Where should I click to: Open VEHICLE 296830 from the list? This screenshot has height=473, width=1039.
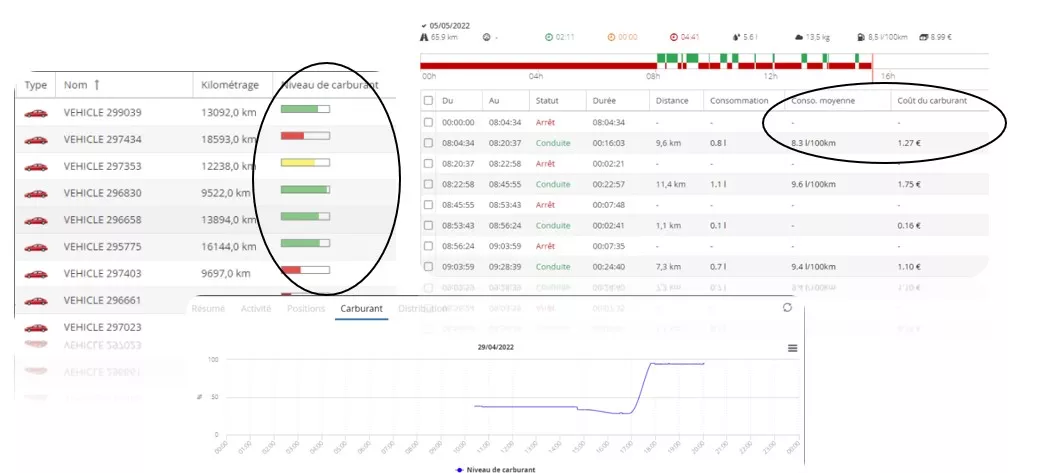click(102, 191)
